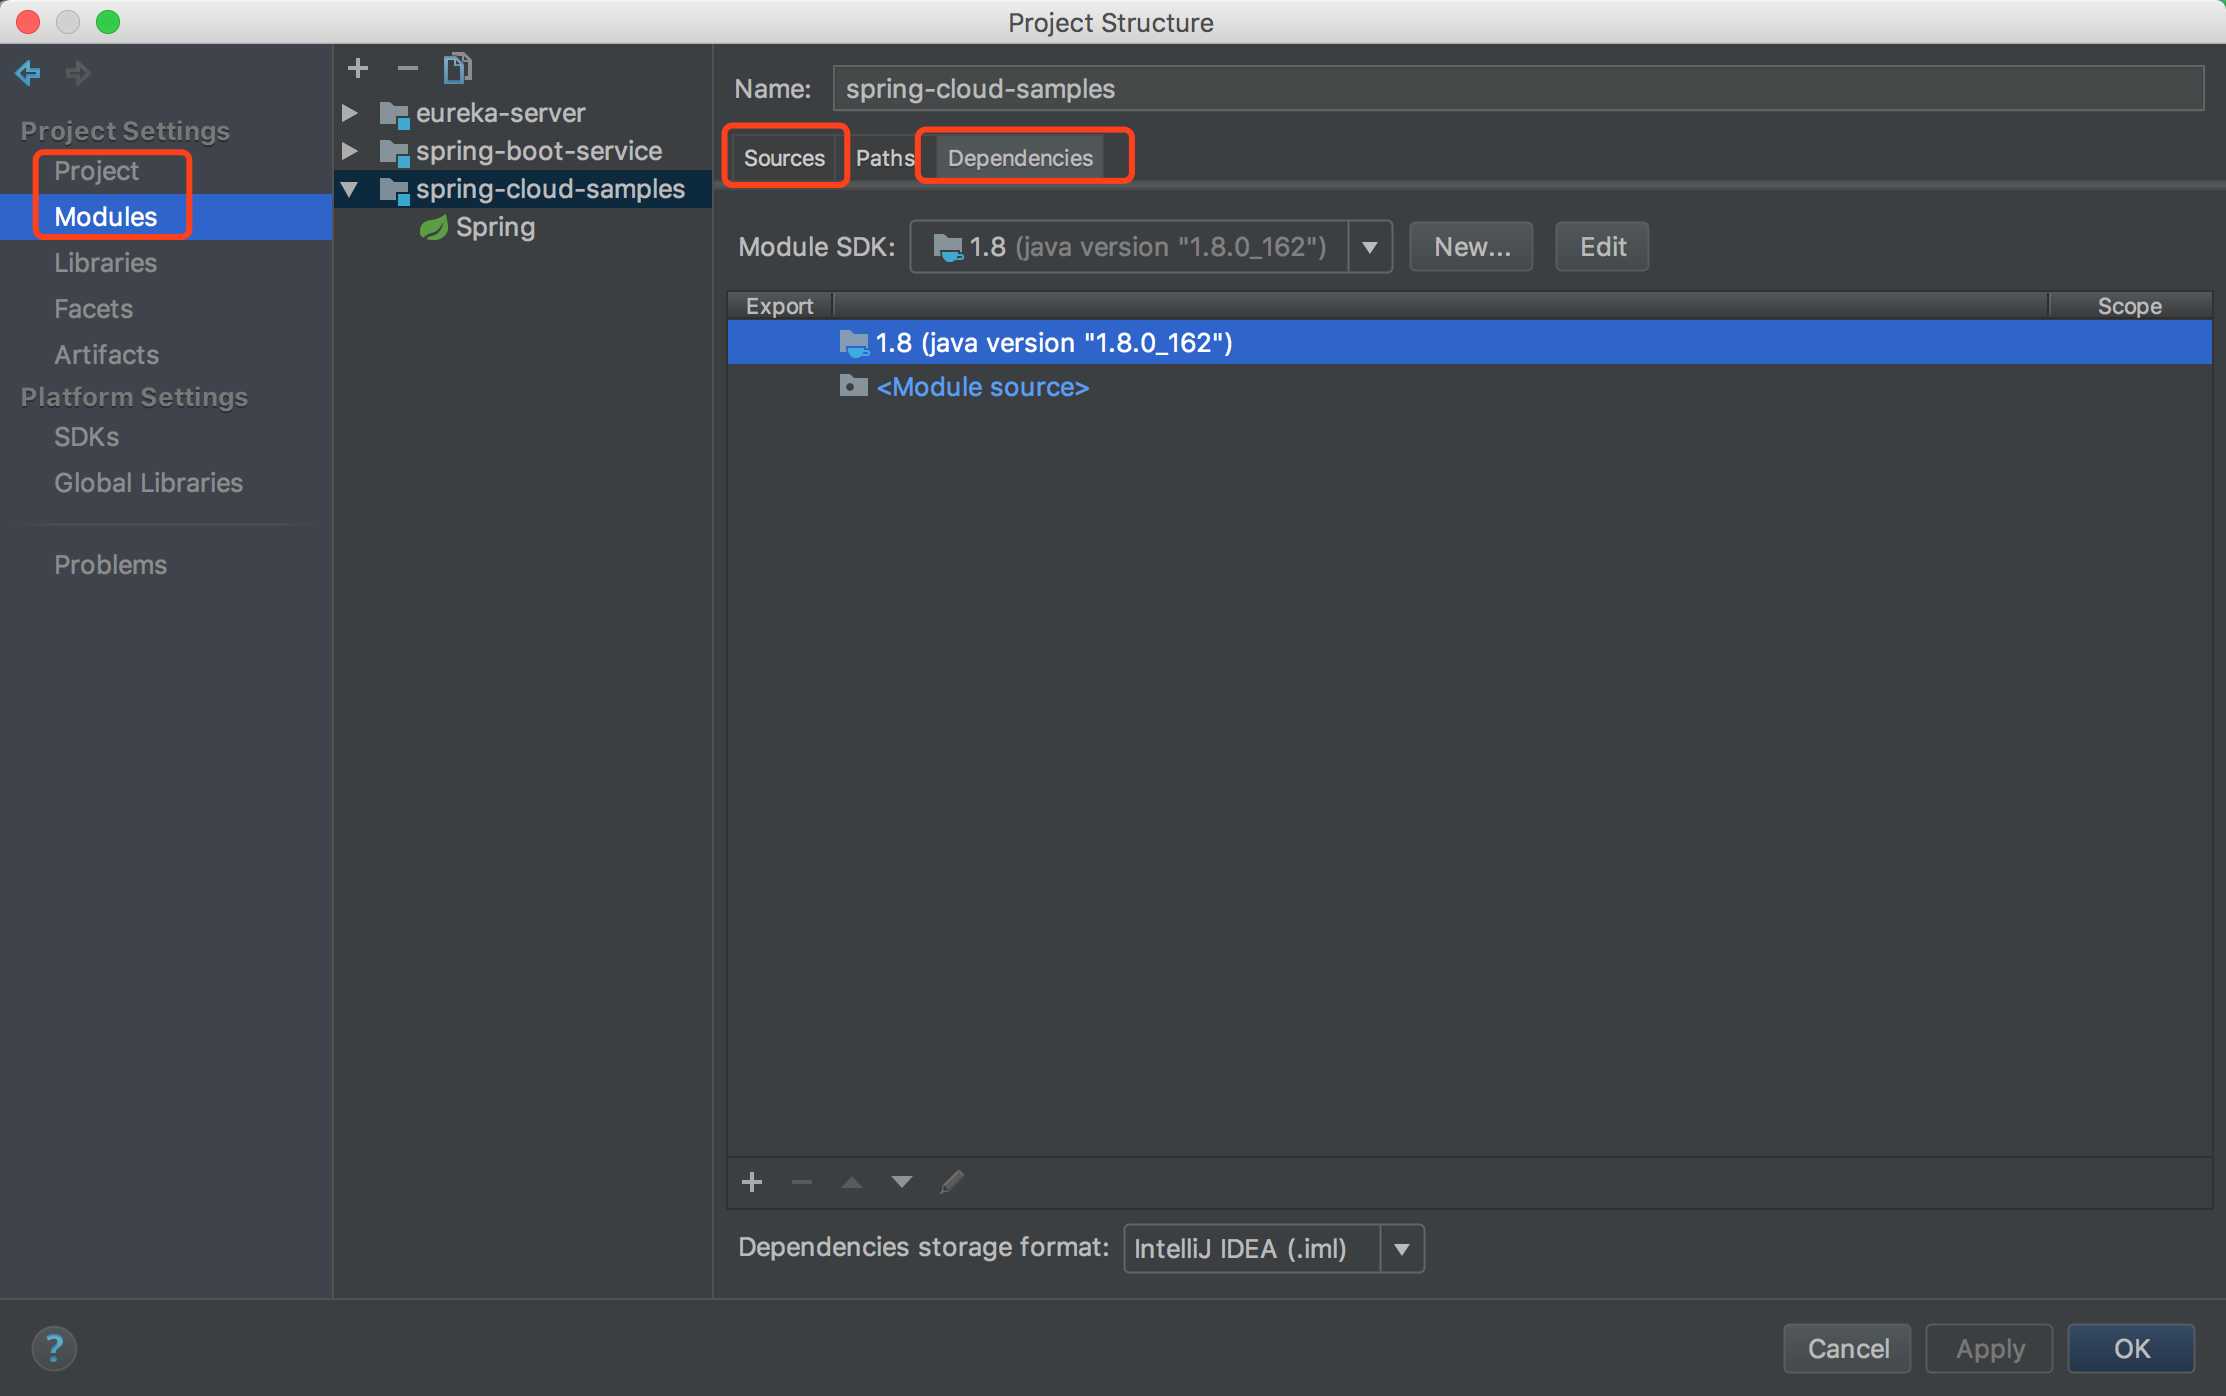
Task: Click the Module source folder icon
Action: (x=853, y=386)
